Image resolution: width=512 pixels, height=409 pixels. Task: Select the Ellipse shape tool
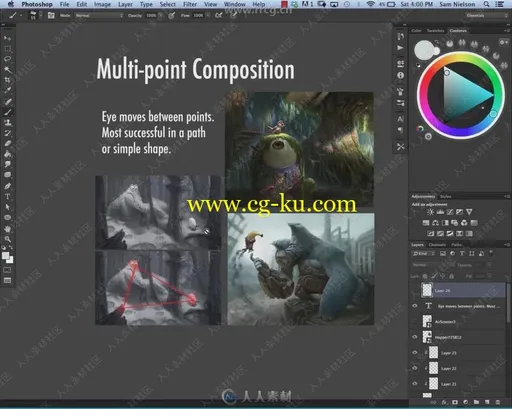pos(7,217)
